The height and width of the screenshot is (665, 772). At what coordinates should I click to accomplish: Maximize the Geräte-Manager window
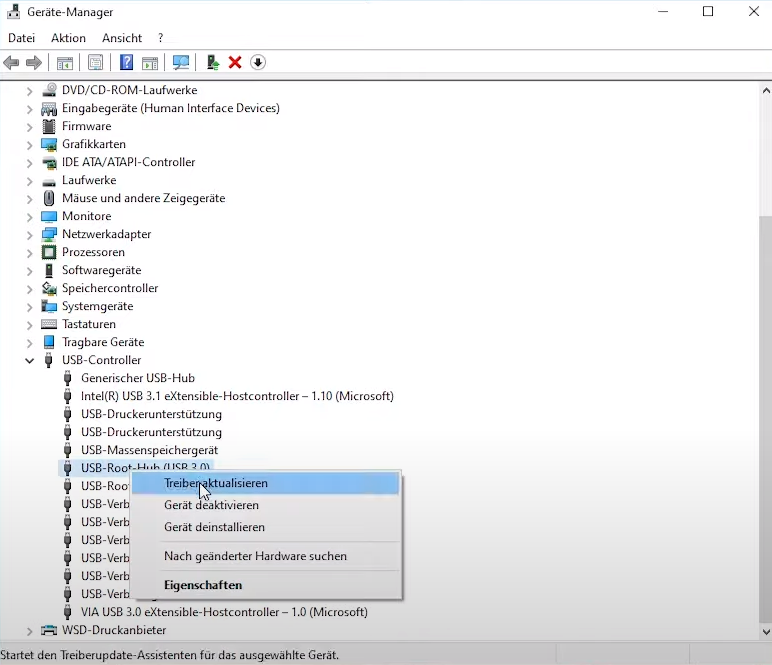coord(708,11)
